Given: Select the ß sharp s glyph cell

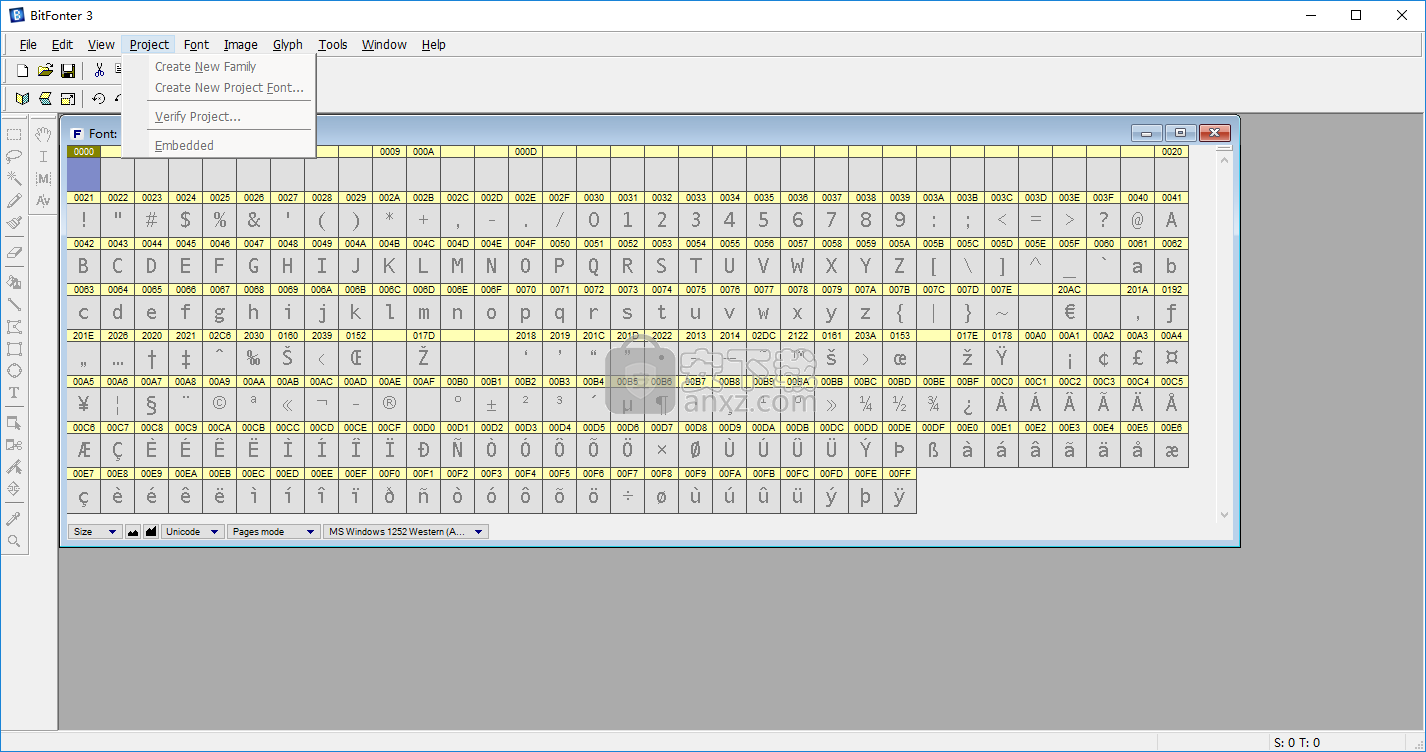Looking at the screenshot, I should [933, 450].
